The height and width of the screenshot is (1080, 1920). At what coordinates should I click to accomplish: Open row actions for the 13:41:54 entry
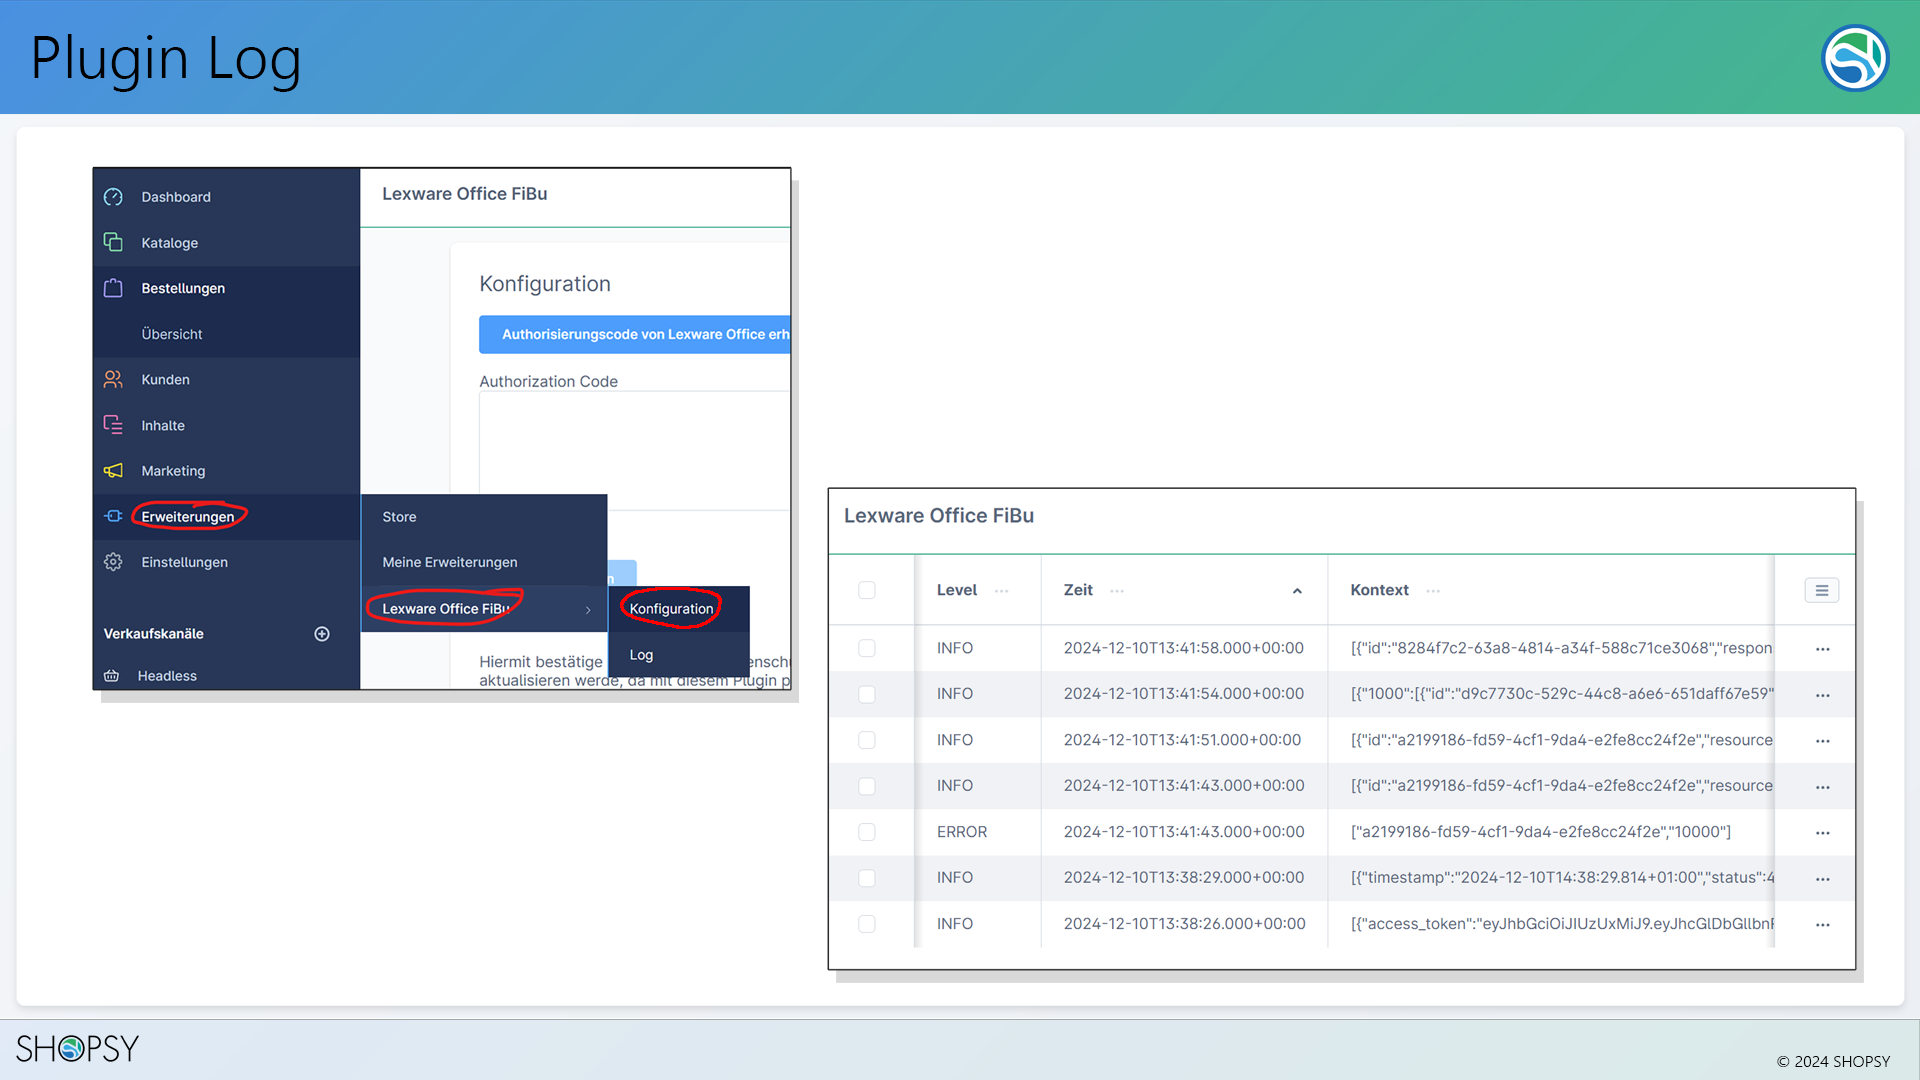[1823, 695]
